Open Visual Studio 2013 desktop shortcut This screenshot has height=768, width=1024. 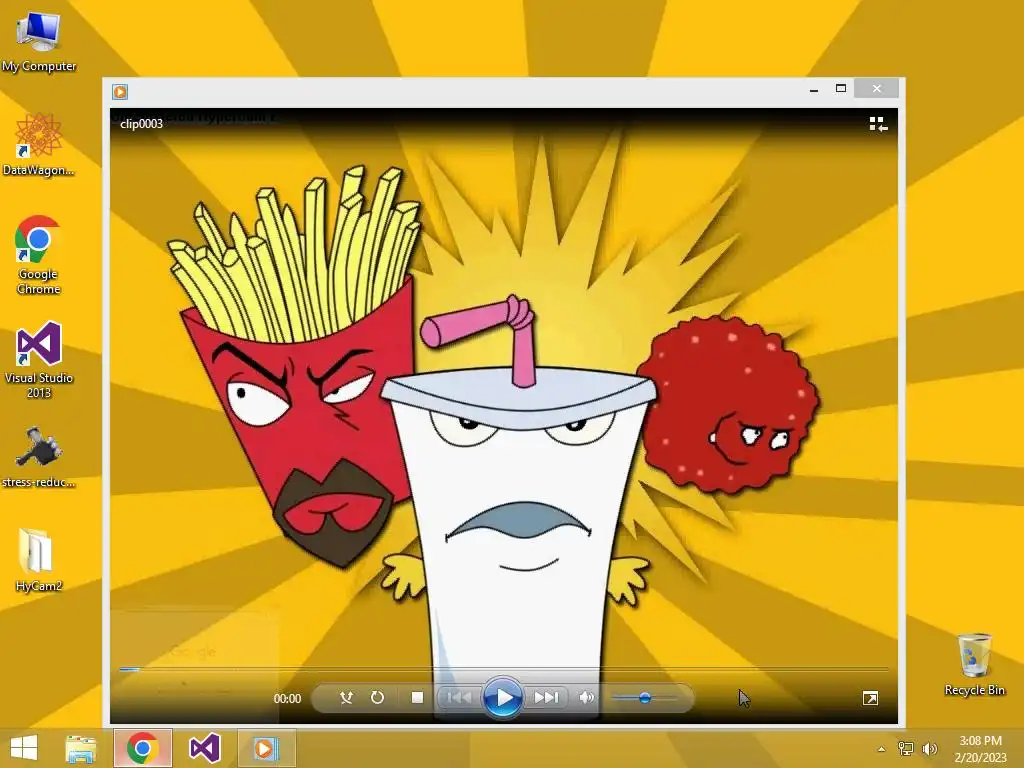pyautogui.click(x=39, y=360)
